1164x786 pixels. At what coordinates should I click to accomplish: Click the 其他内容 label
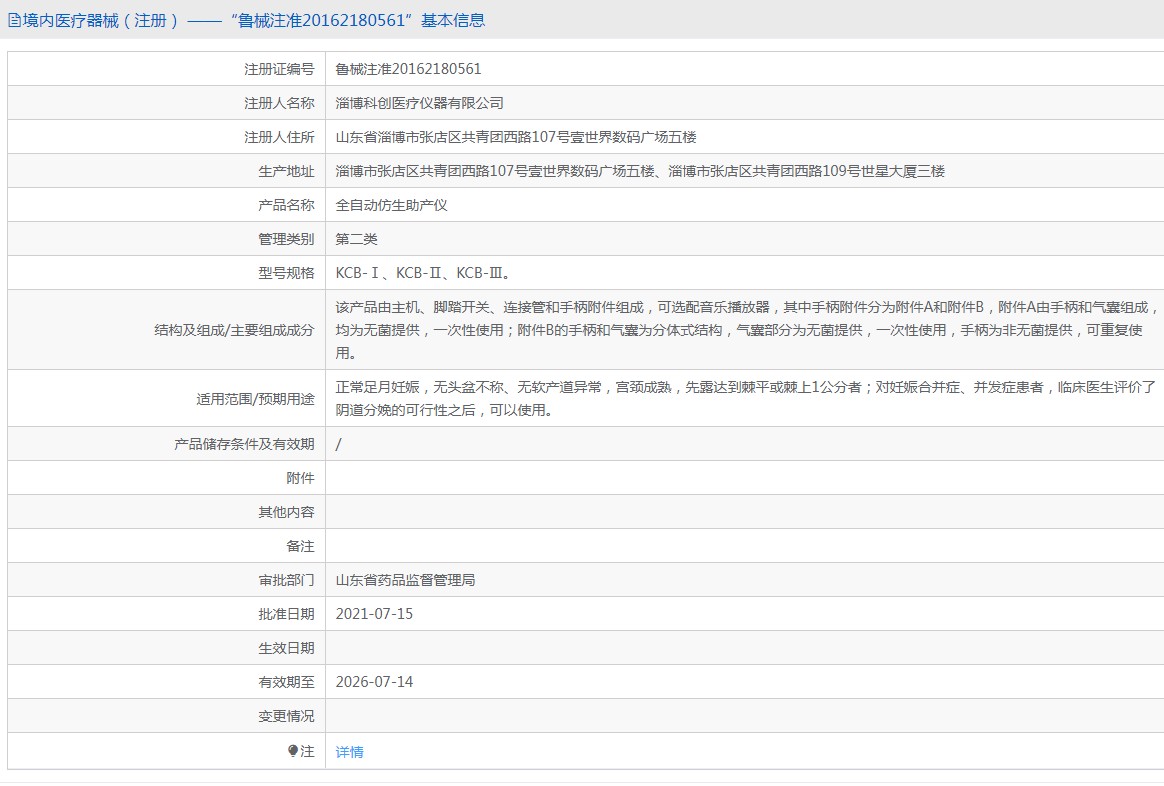point(287,513)
